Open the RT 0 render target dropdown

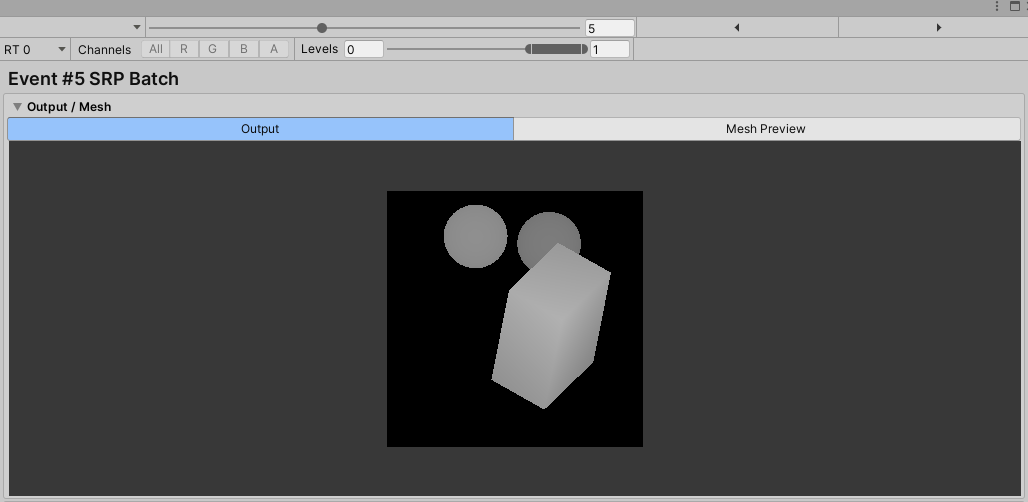pyautogui.click(x=35, y=49)
